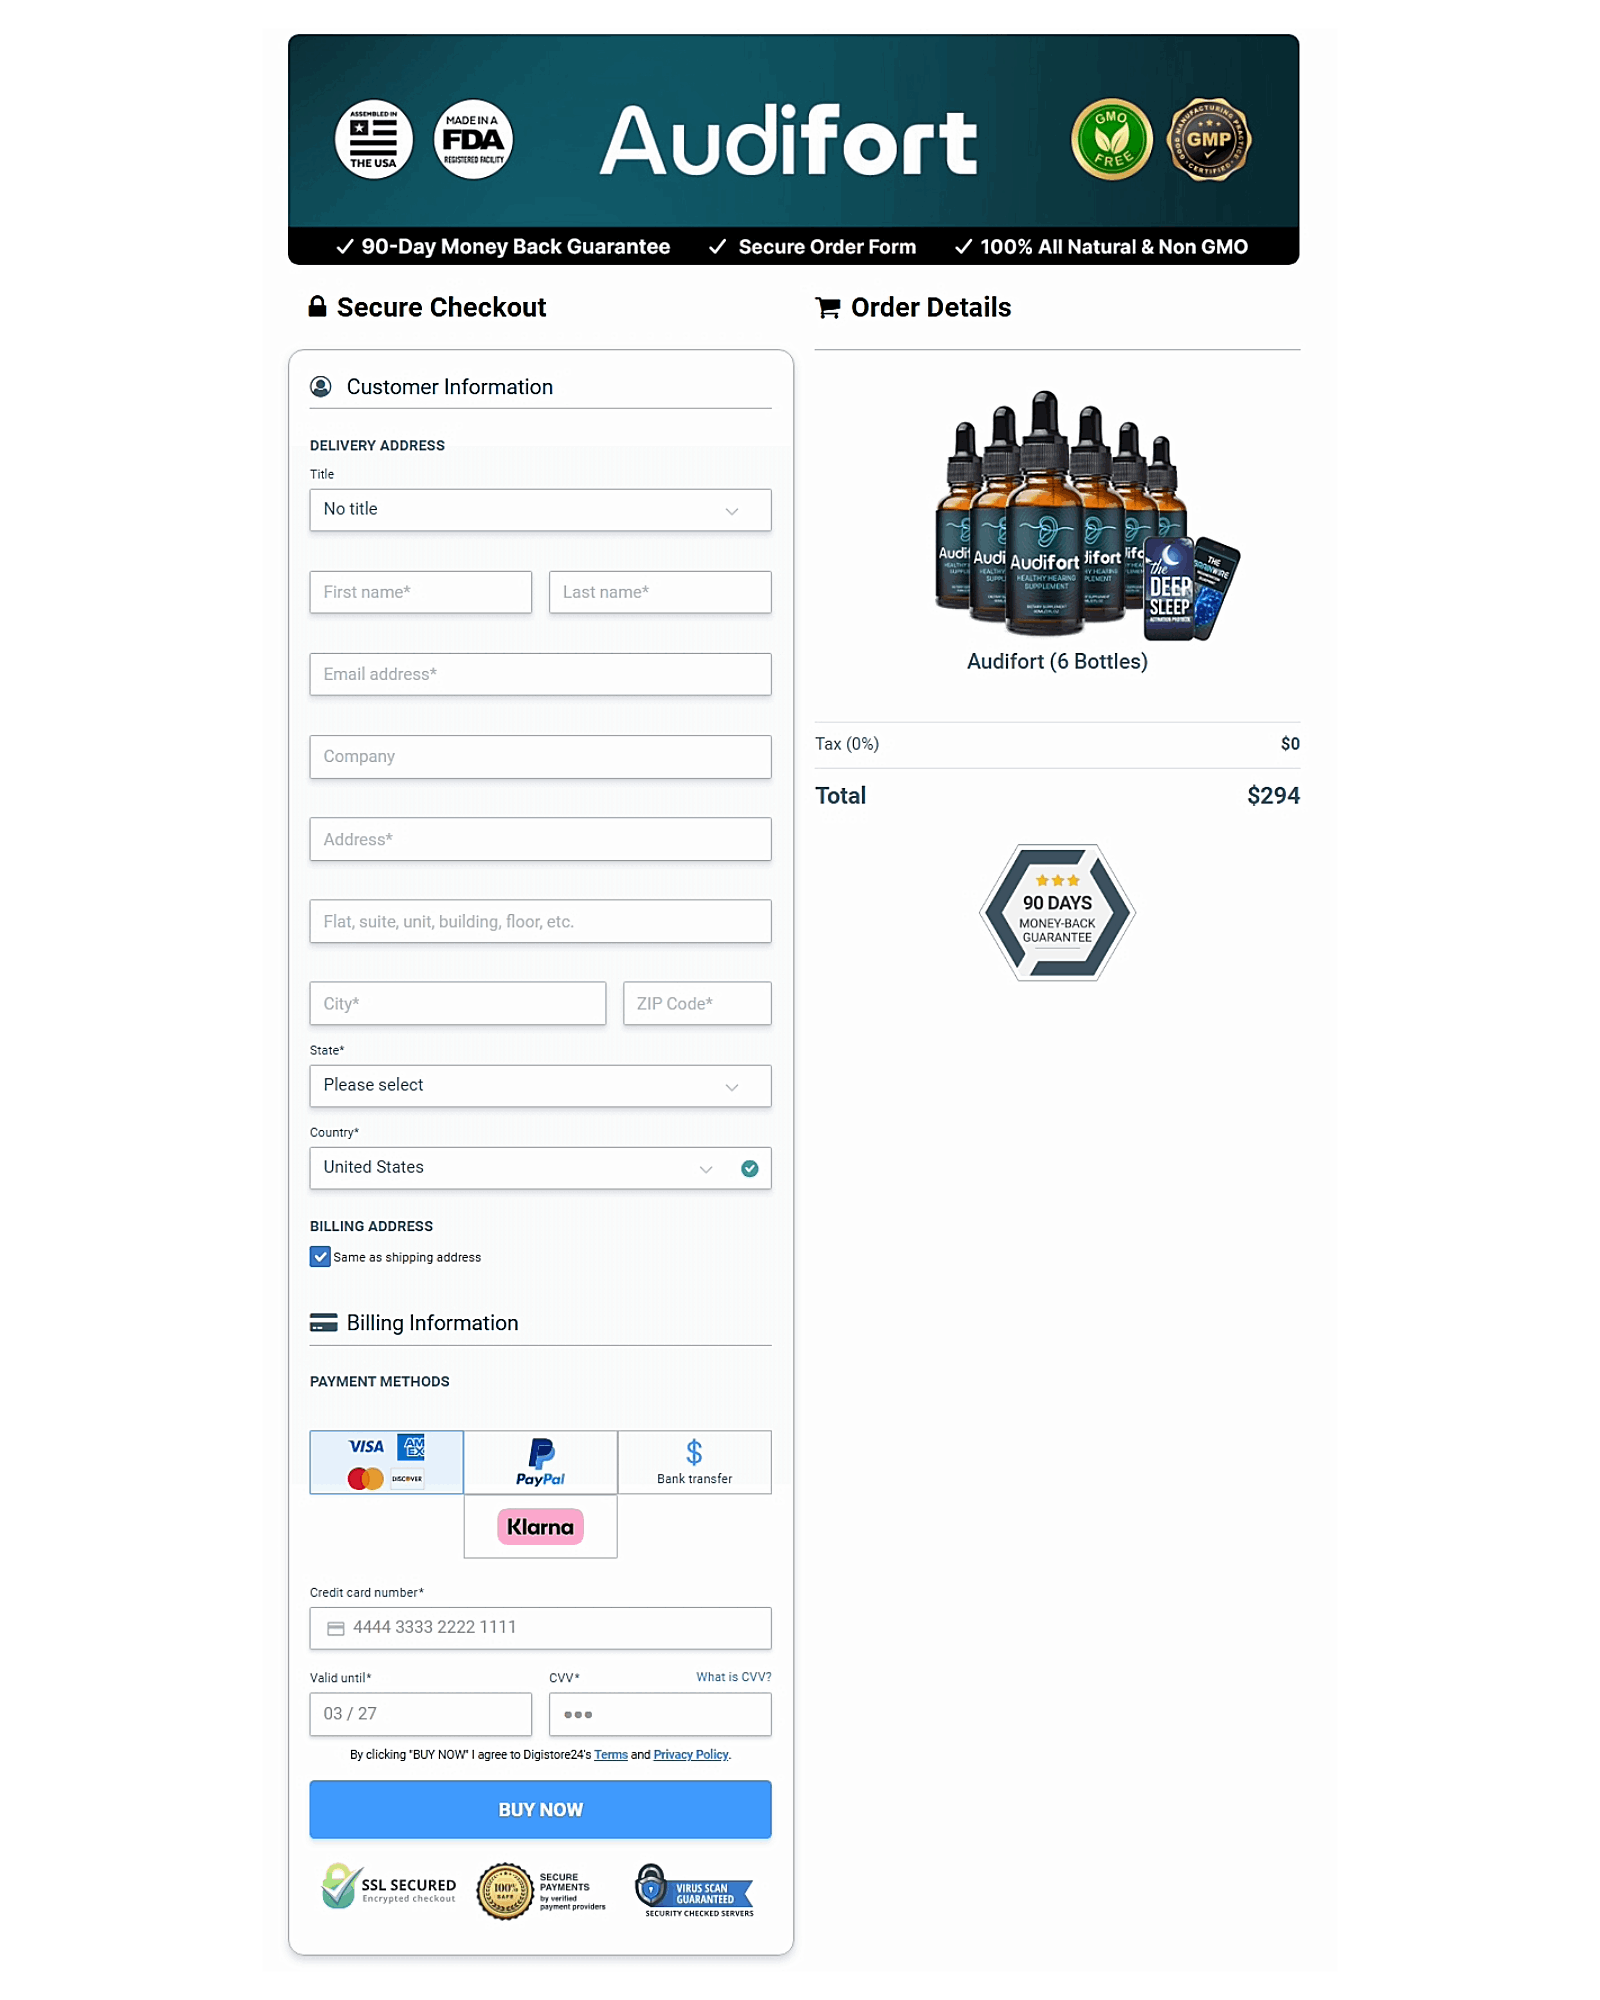Image resolution: width=1600 pixels, height=2000 pixels.
Task: Click the Assembled in the USA badge
Action: click(373, 140)
